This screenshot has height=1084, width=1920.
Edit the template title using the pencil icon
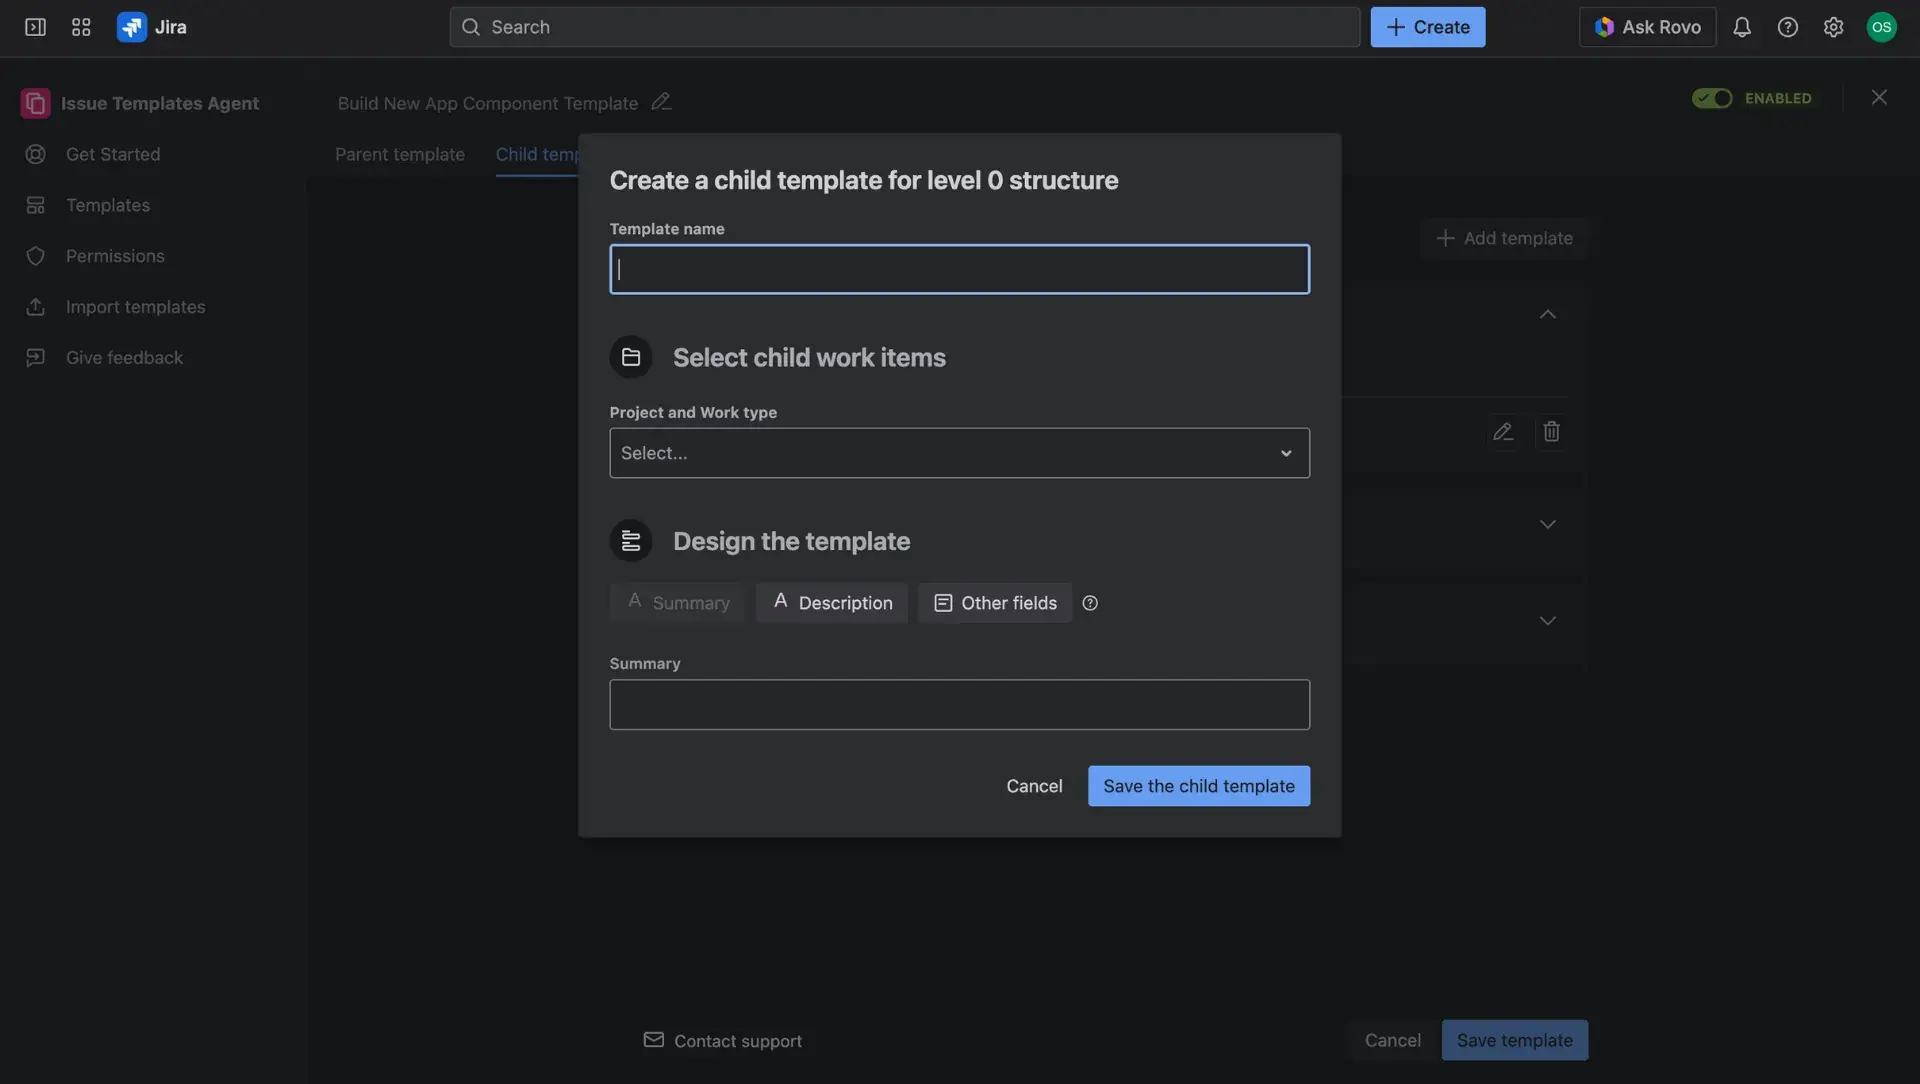click(x=661, y=101)
